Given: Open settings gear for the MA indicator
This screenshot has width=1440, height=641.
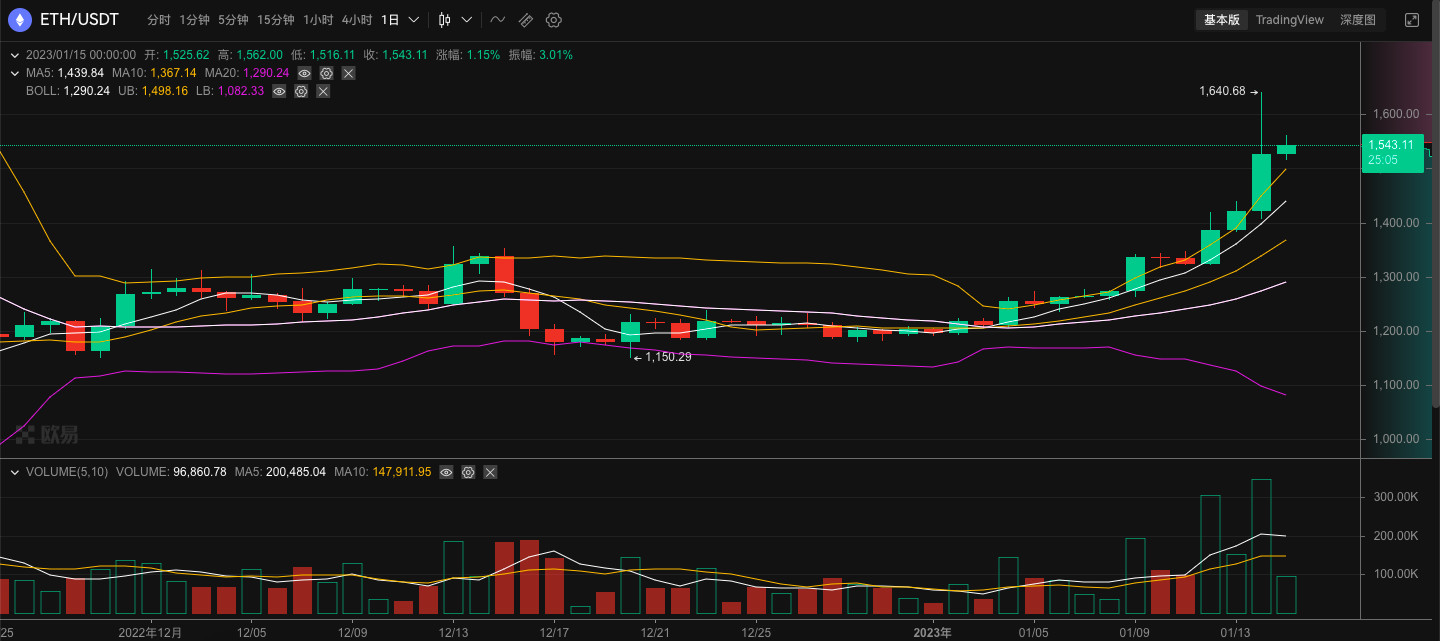Looking at the screenshot, I should click(326, 73).
